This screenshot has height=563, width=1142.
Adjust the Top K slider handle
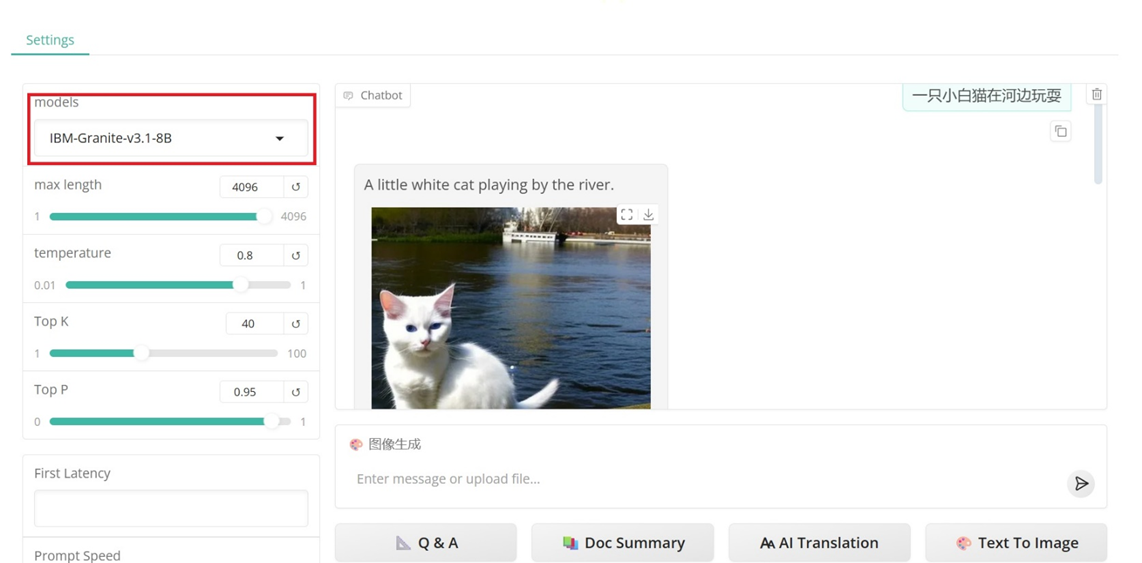[141, 353]
